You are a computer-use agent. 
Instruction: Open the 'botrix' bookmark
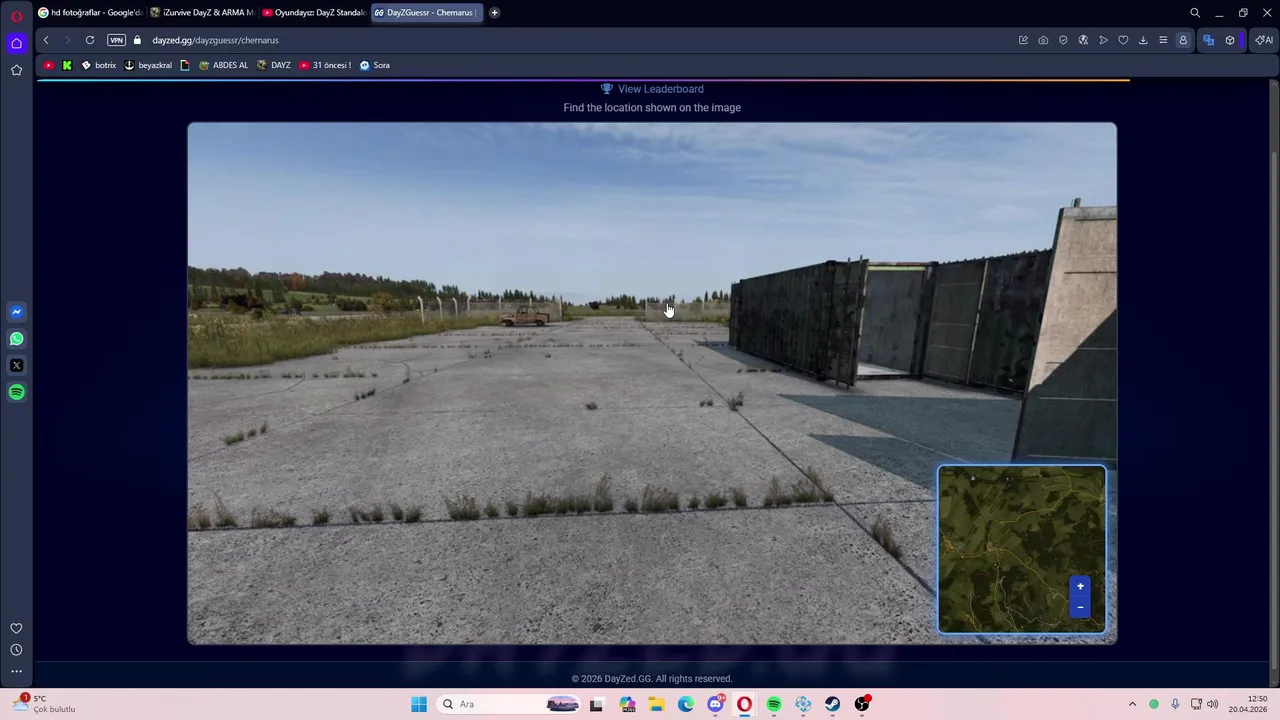click(98, 65)
